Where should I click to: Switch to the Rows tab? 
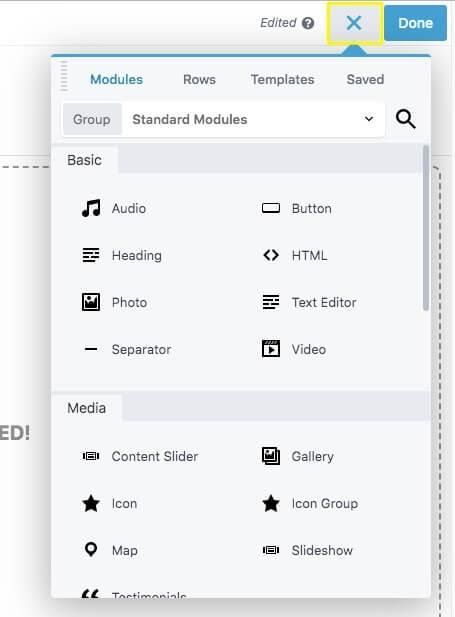tap(199, 79)
